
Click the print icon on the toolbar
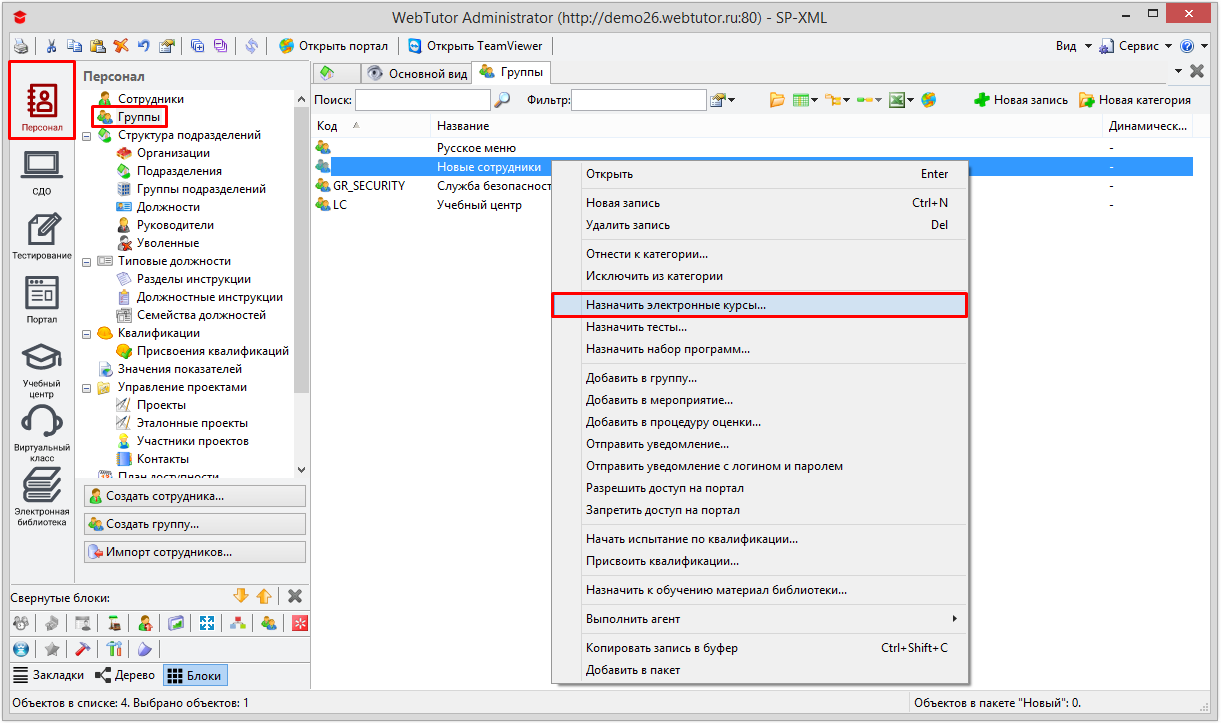point(20,45)
